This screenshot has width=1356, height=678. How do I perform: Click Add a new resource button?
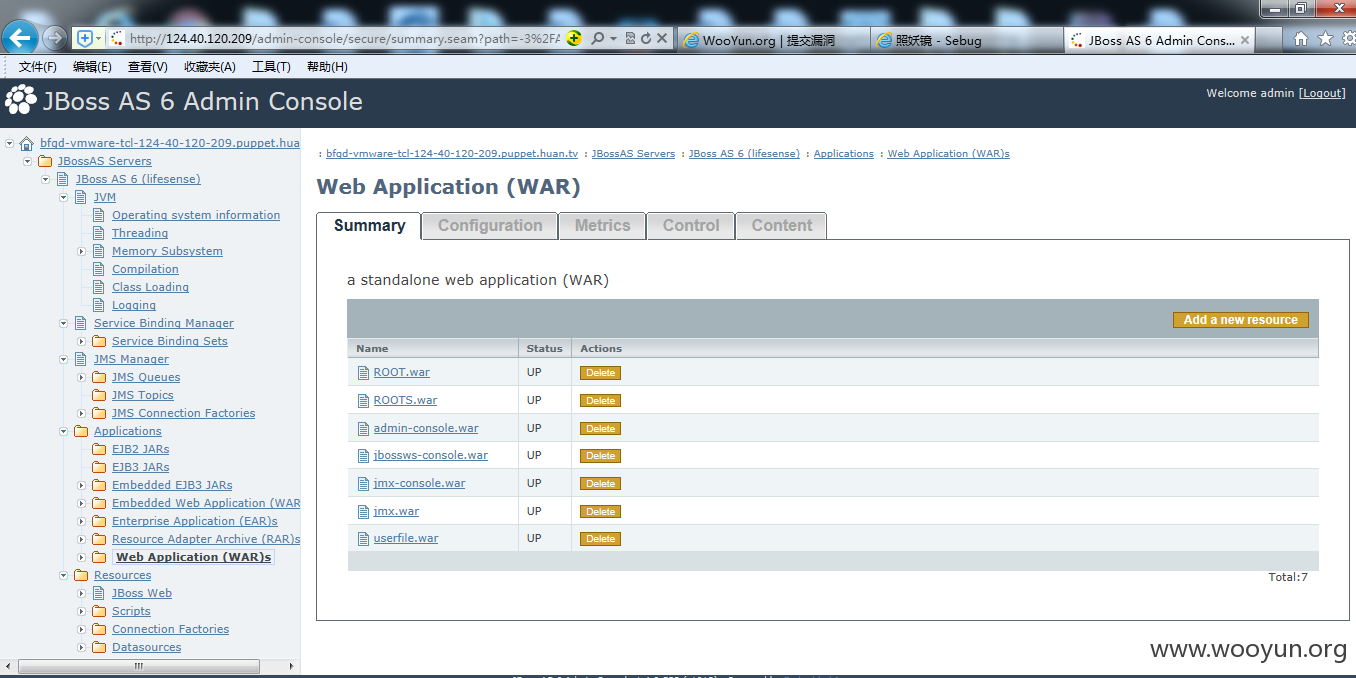tap(1240, 320)
